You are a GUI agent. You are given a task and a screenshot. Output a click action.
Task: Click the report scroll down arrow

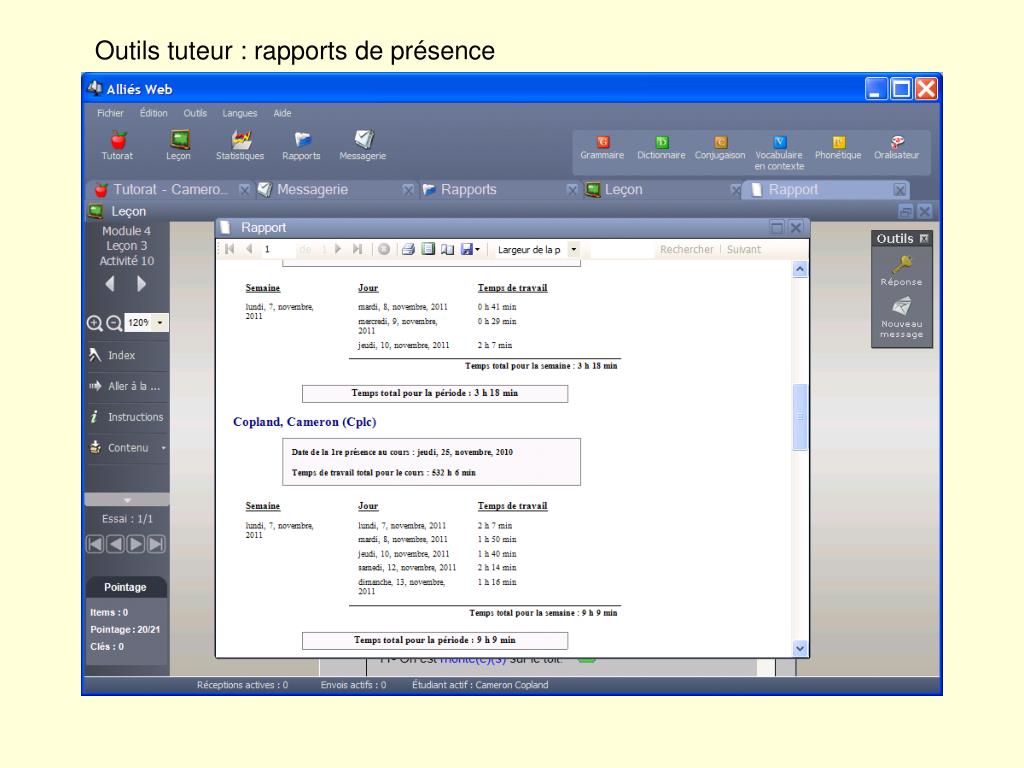800,648
